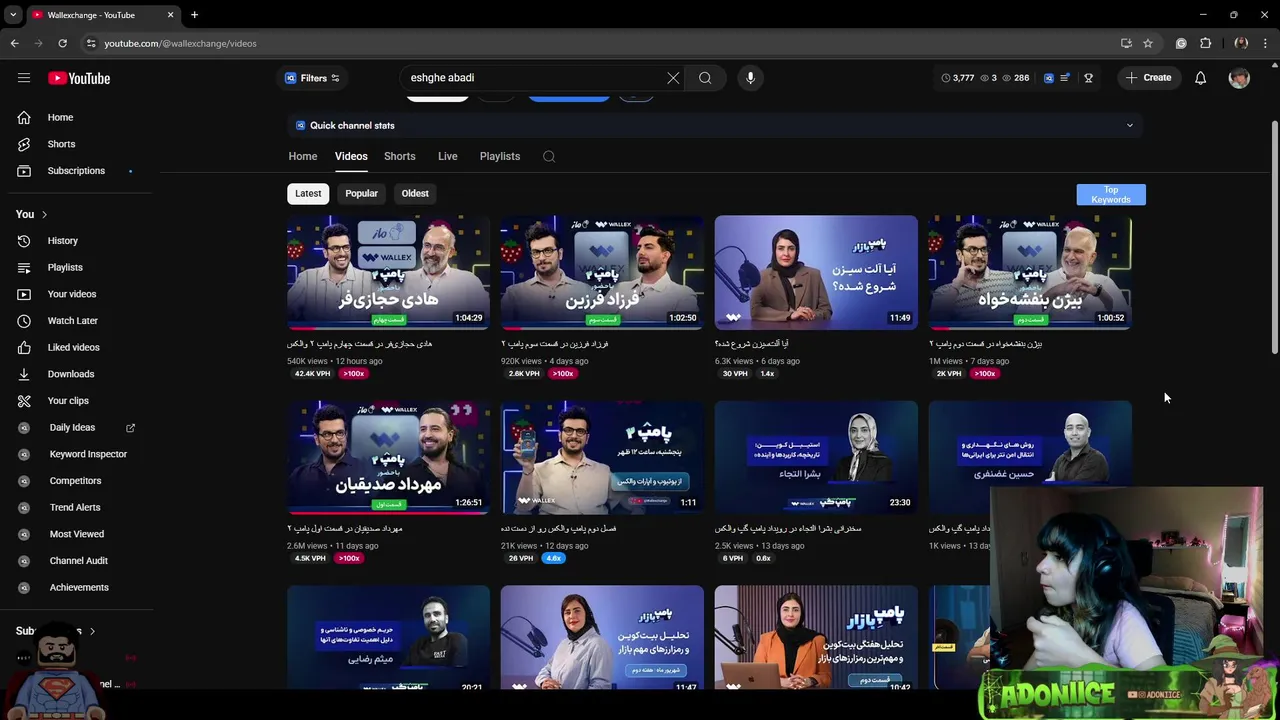Go to YouTube home via logo
1280x720 pixels.
[x=79, y=78]
